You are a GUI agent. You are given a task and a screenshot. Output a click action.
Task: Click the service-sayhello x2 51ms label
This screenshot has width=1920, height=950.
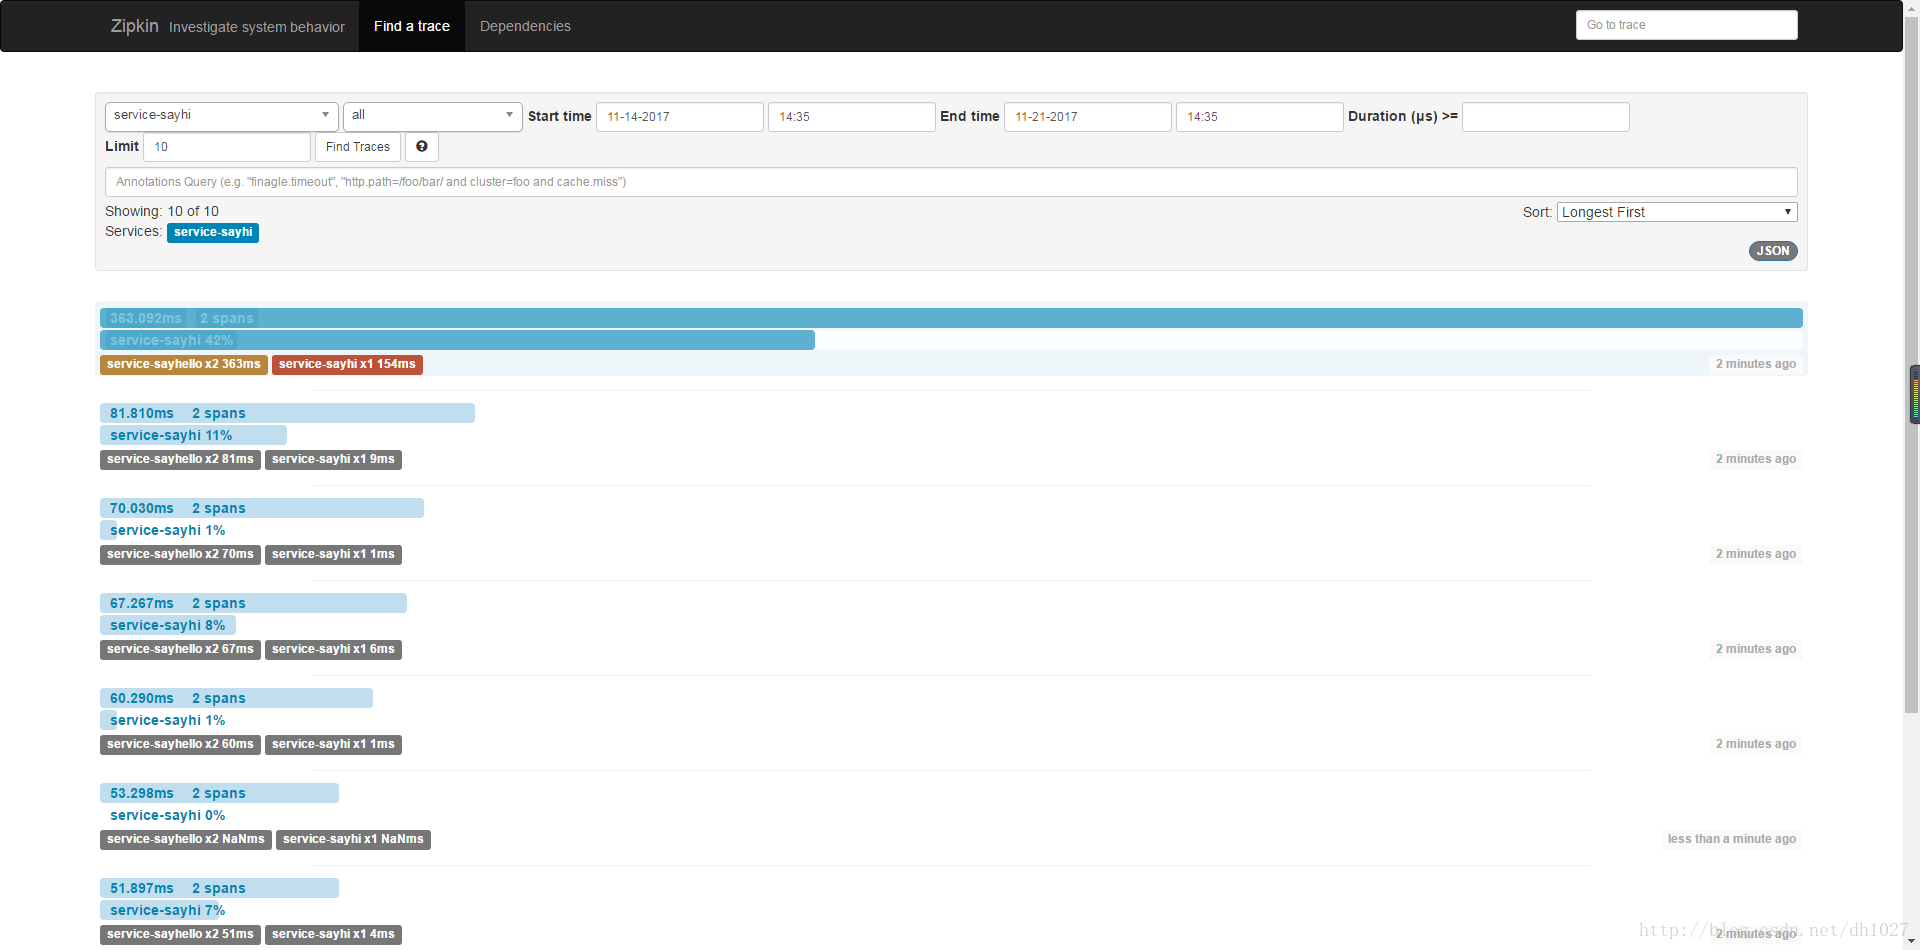[180, 935]
